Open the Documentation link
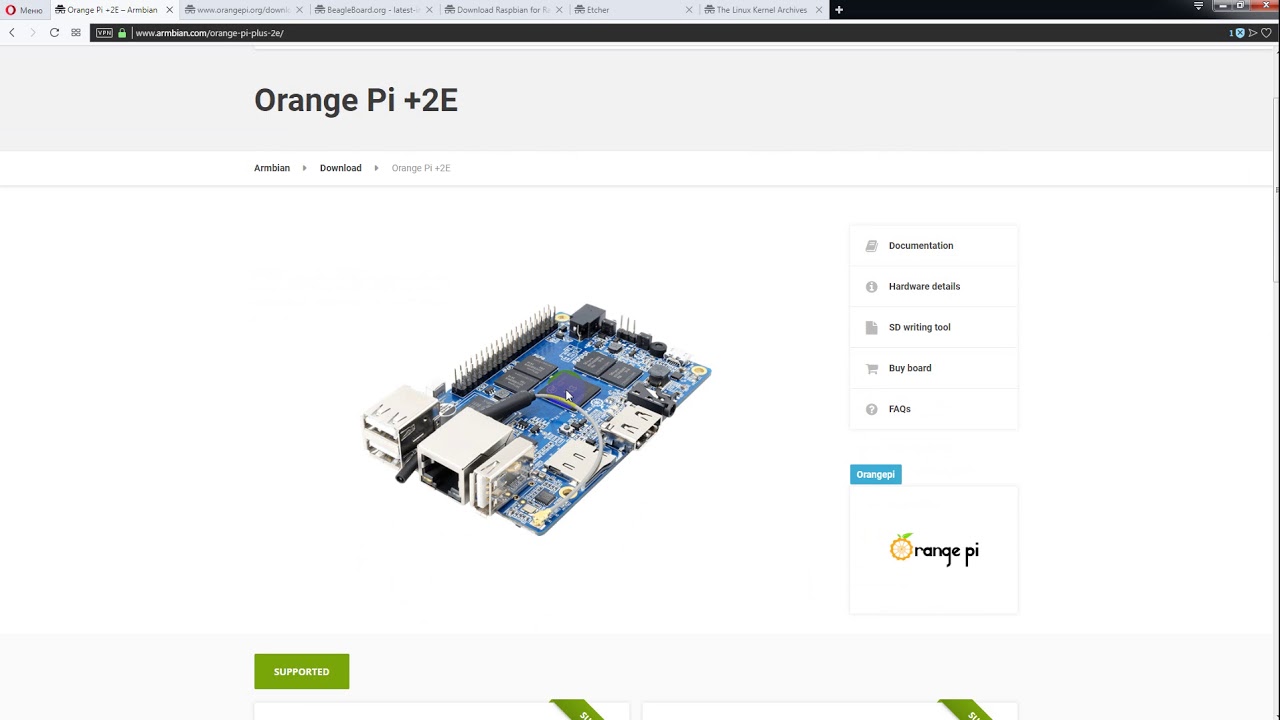The height and width of the screenshot is (720, 1280). (x=921, y=246)
